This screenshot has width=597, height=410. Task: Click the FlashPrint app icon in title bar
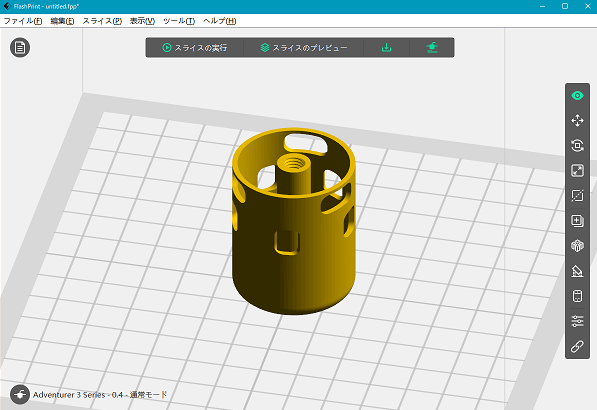[7, 6]
